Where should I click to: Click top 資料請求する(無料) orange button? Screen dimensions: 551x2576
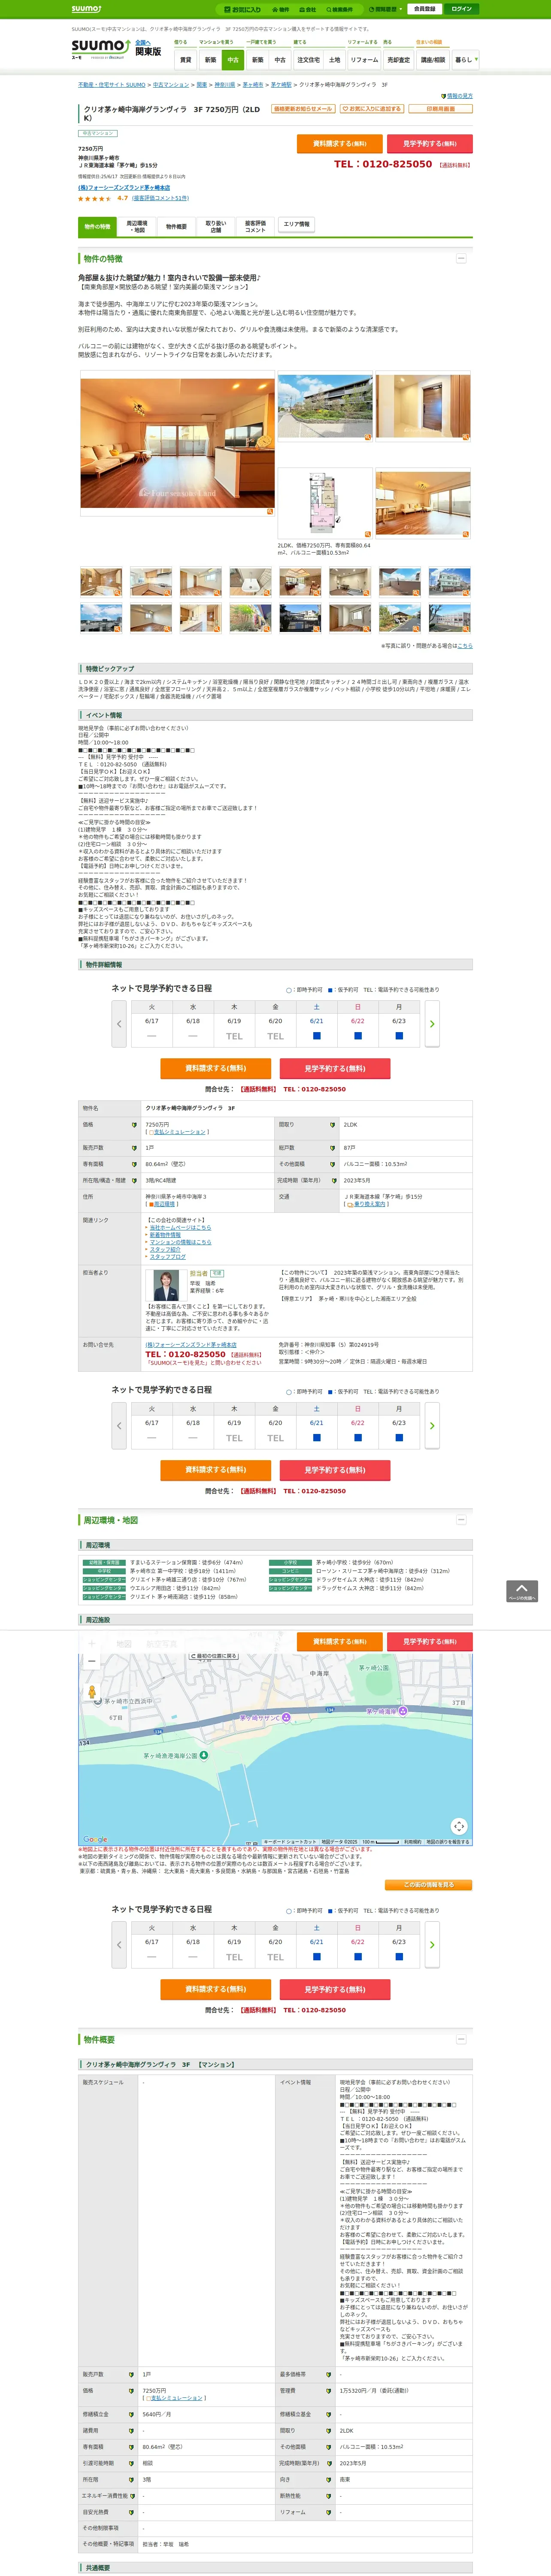click(340, 144)
